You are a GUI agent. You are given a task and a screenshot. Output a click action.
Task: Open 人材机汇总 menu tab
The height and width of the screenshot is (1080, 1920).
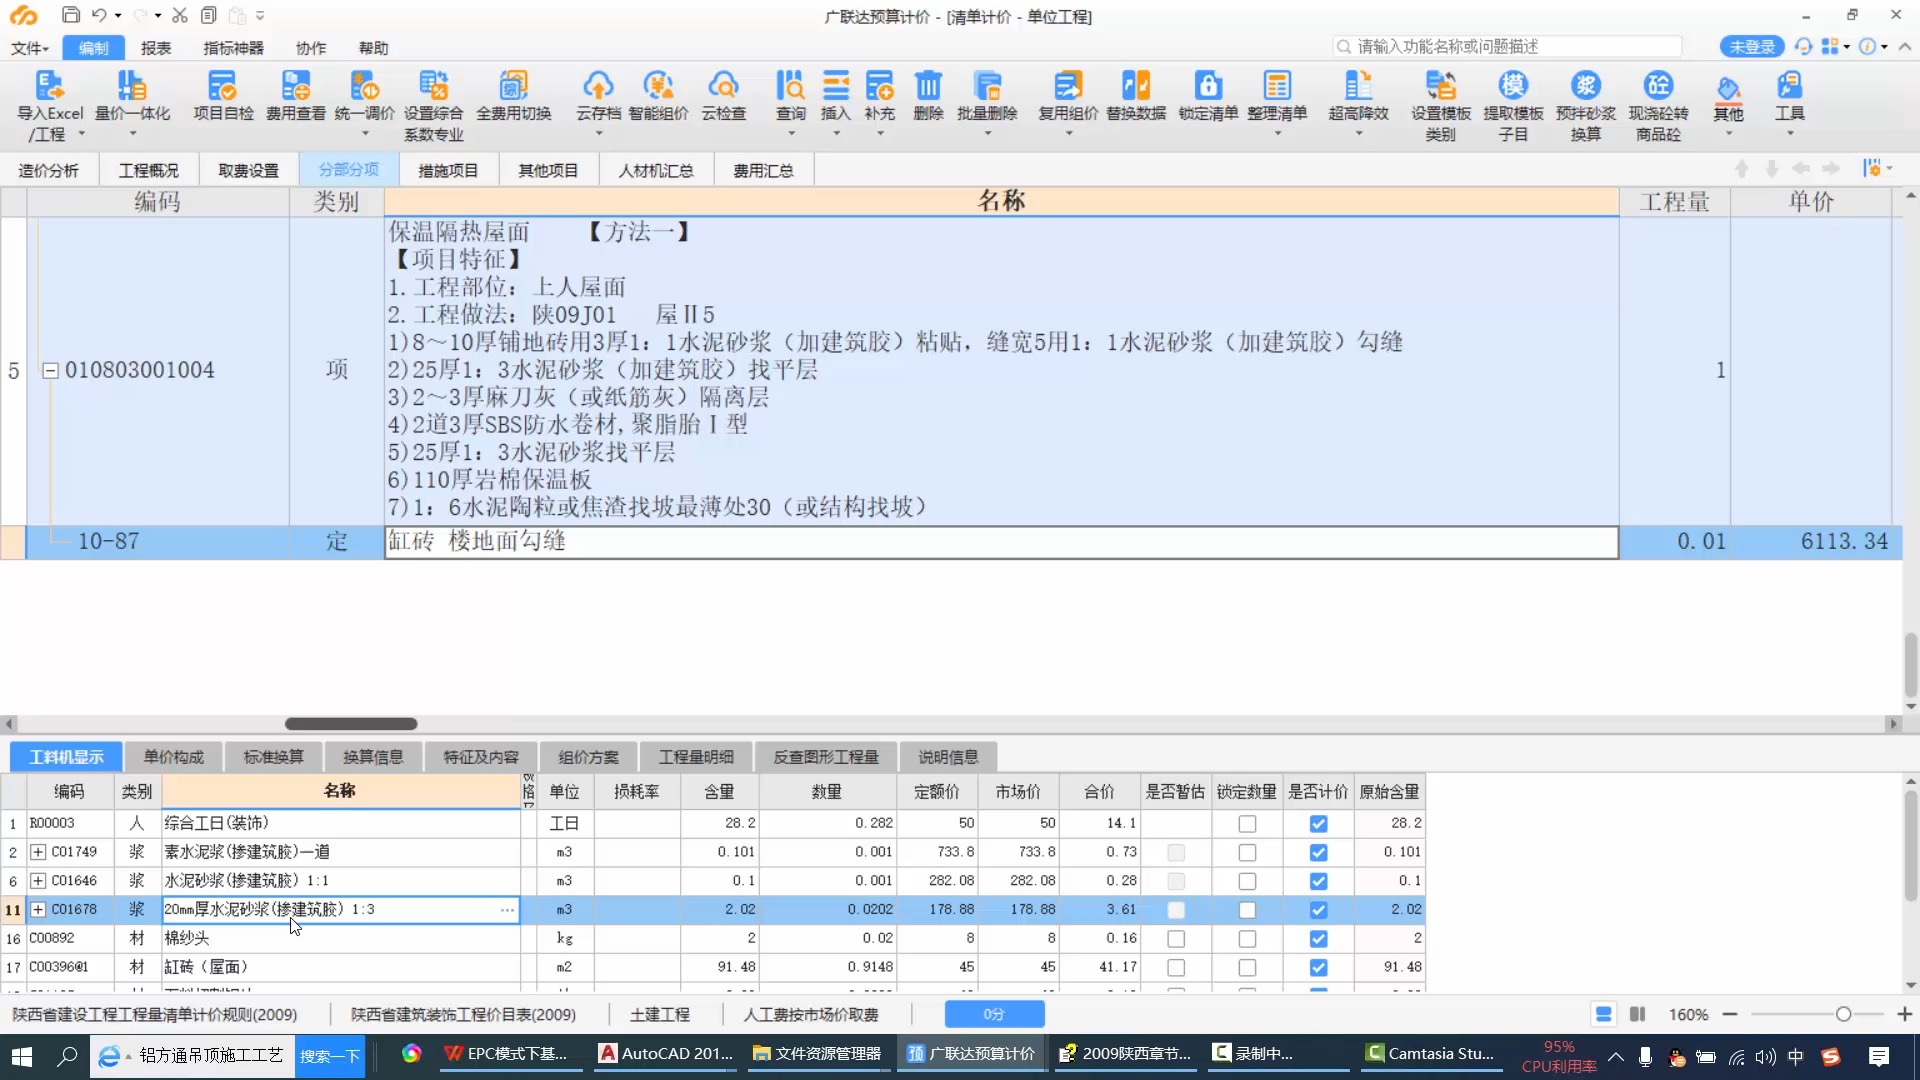click(655, 169)
